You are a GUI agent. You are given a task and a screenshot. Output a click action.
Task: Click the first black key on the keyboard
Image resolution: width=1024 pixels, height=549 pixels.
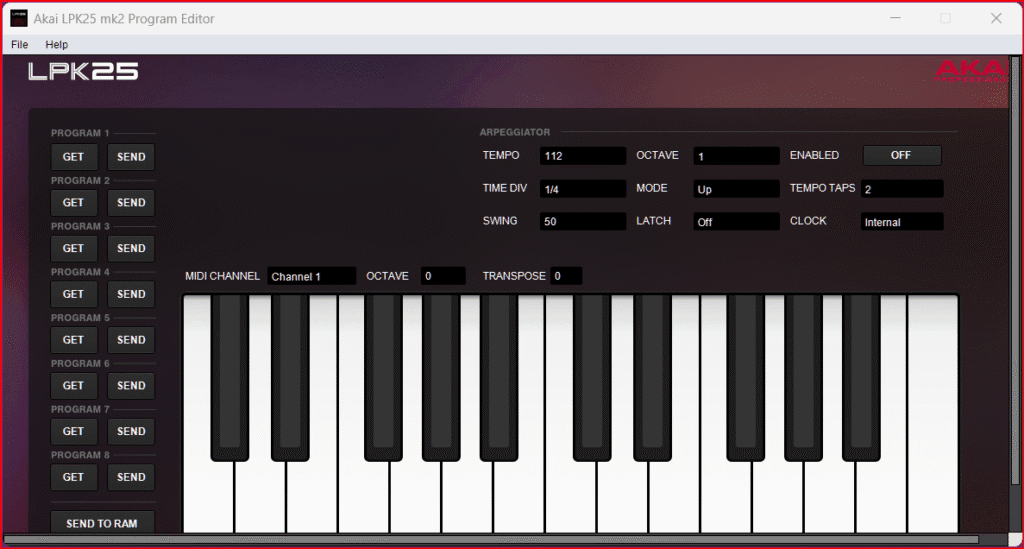click(x=230, y=377)
